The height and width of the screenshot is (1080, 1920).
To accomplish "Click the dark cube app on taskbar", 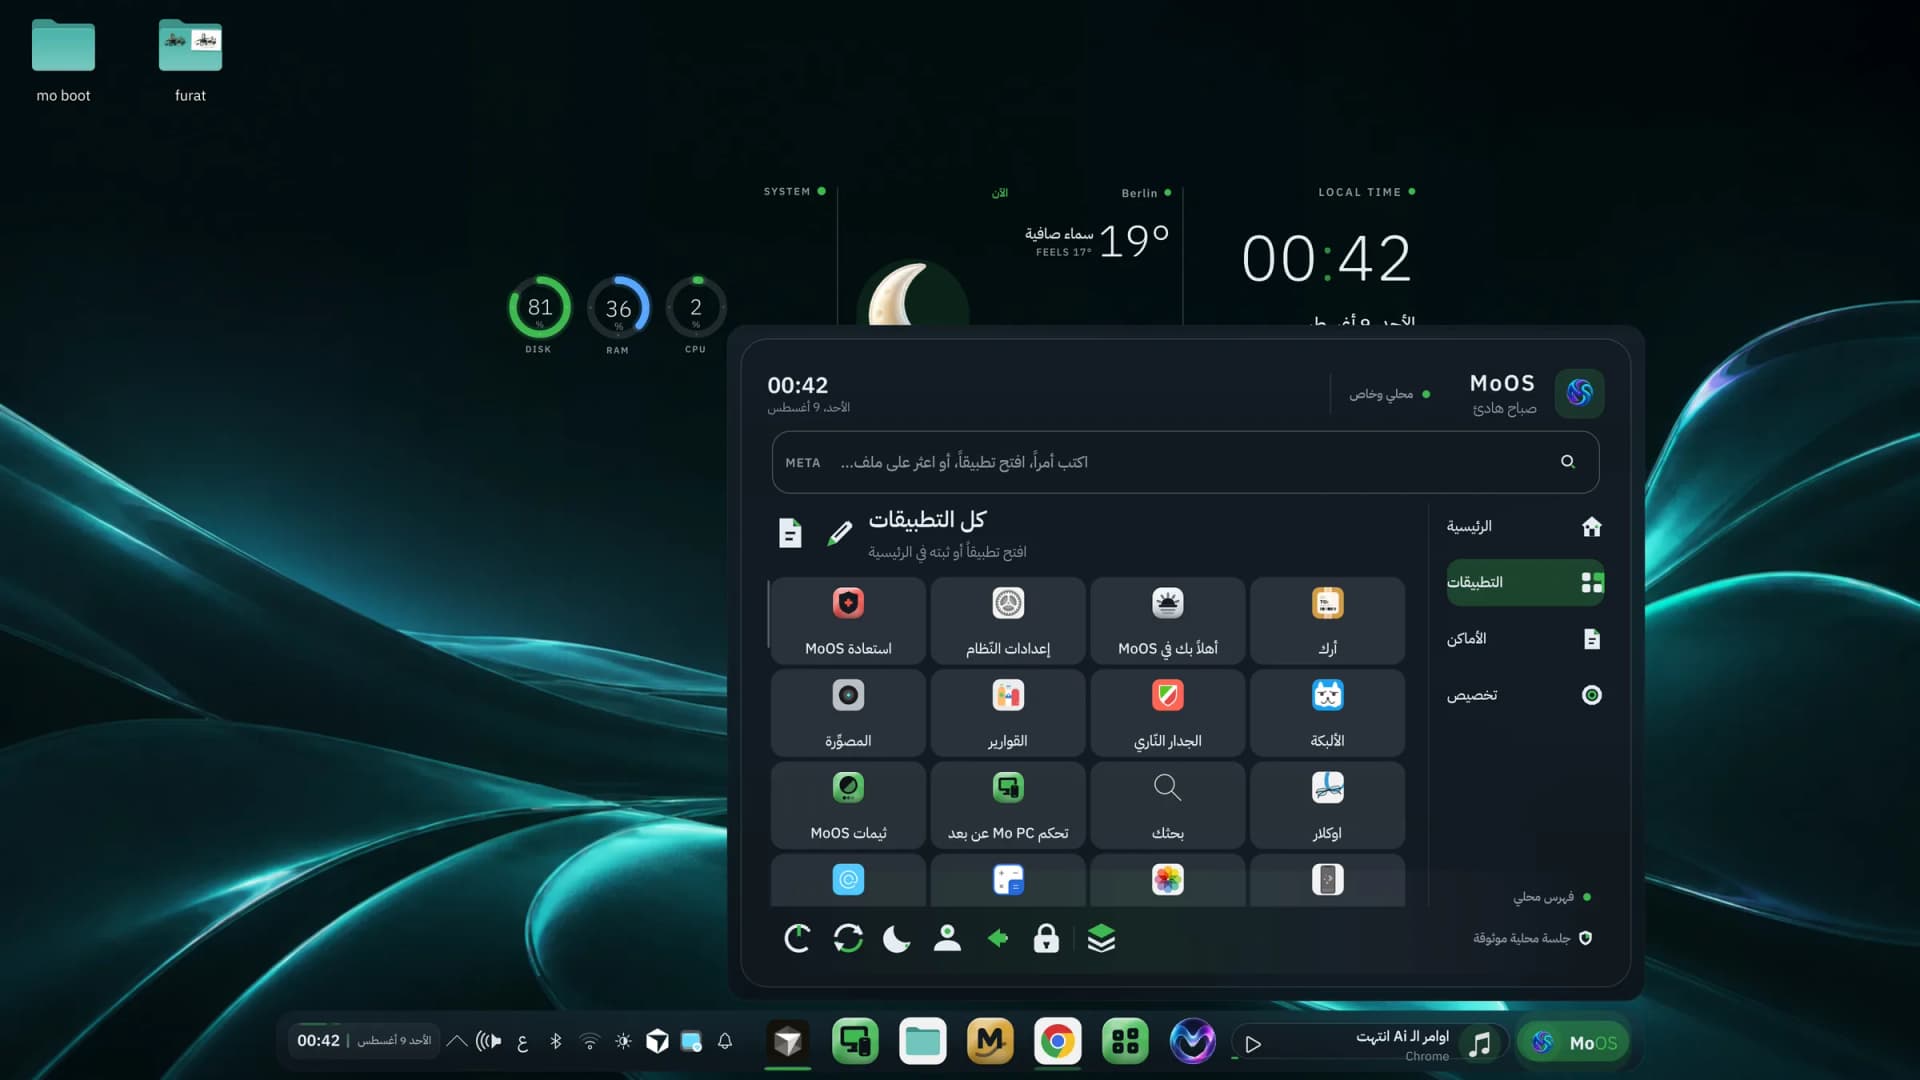I will pos(788,1042).
